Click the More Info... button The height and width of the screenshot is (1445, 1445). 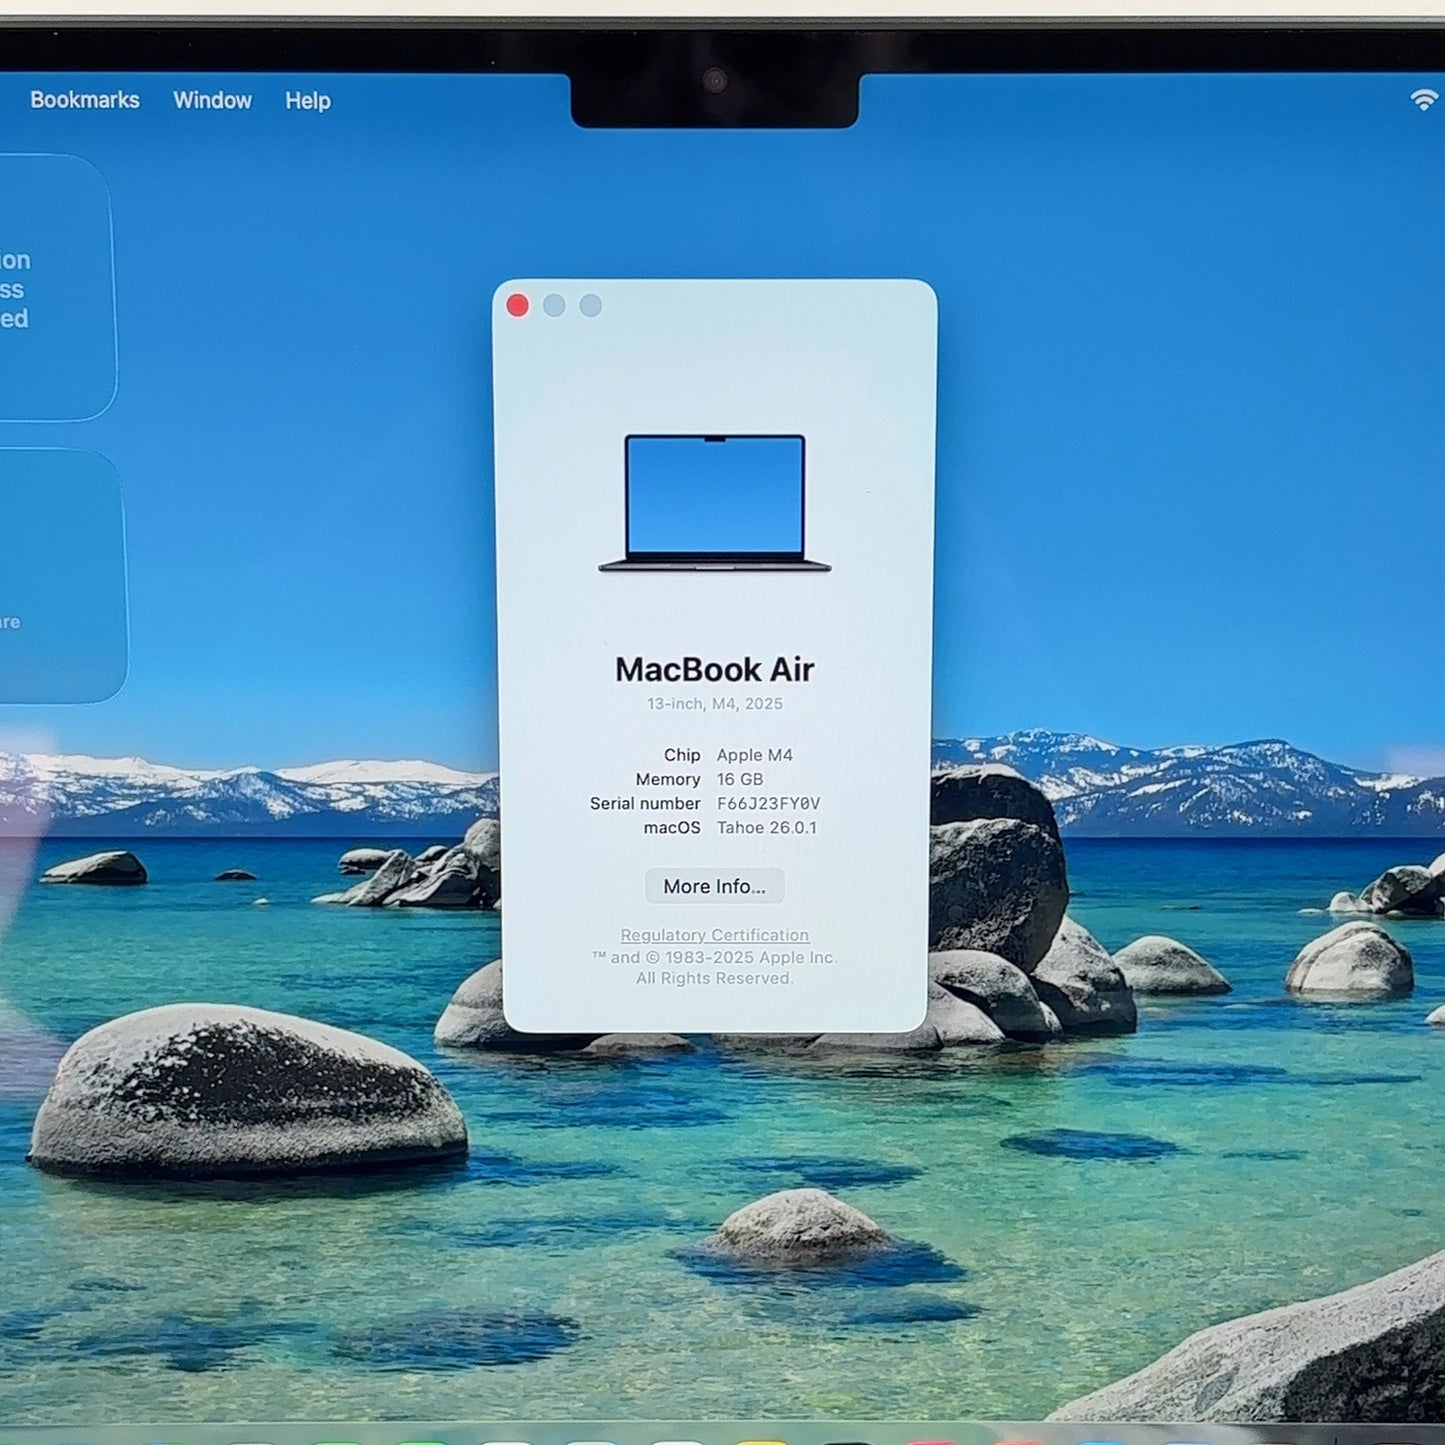[x=714, y=886]
